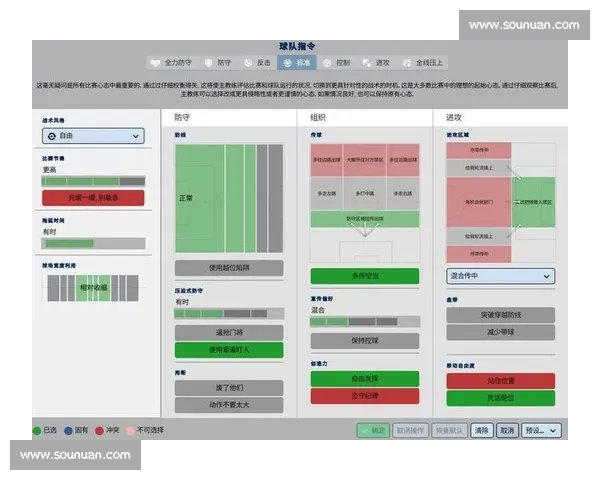
Task: Click the red 有机会就射门 attack zone
Action: [x=479, y=202]
